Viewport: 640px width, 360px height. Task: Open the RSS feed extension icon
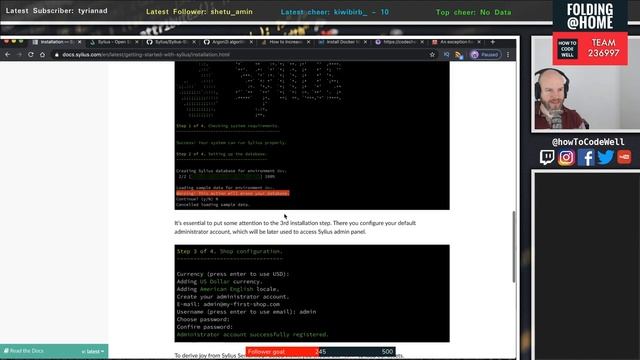459,55
